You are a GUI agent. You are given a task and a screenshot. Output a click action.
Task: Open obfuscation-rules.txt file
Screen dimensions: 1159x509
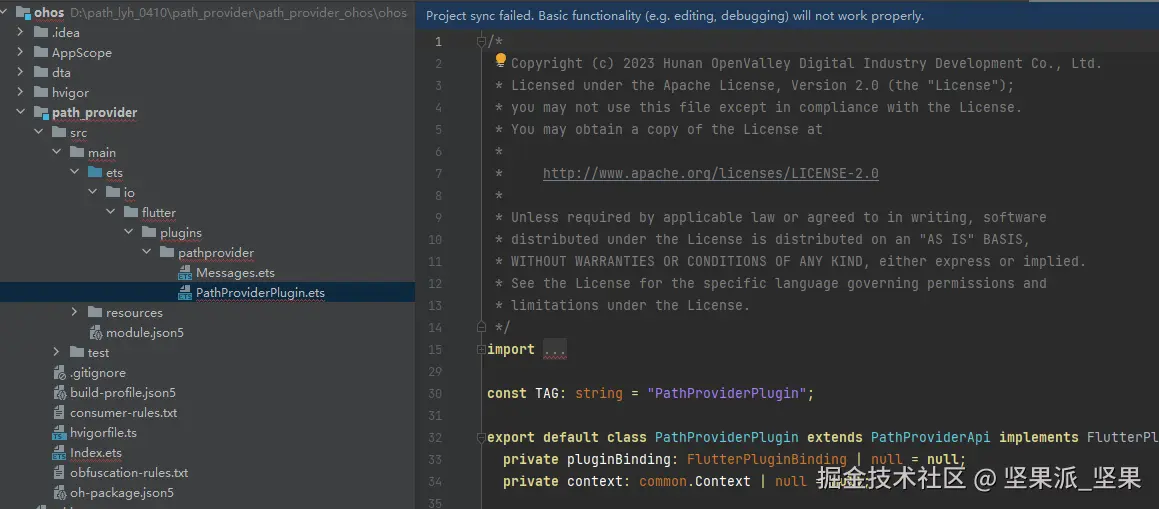129,472
